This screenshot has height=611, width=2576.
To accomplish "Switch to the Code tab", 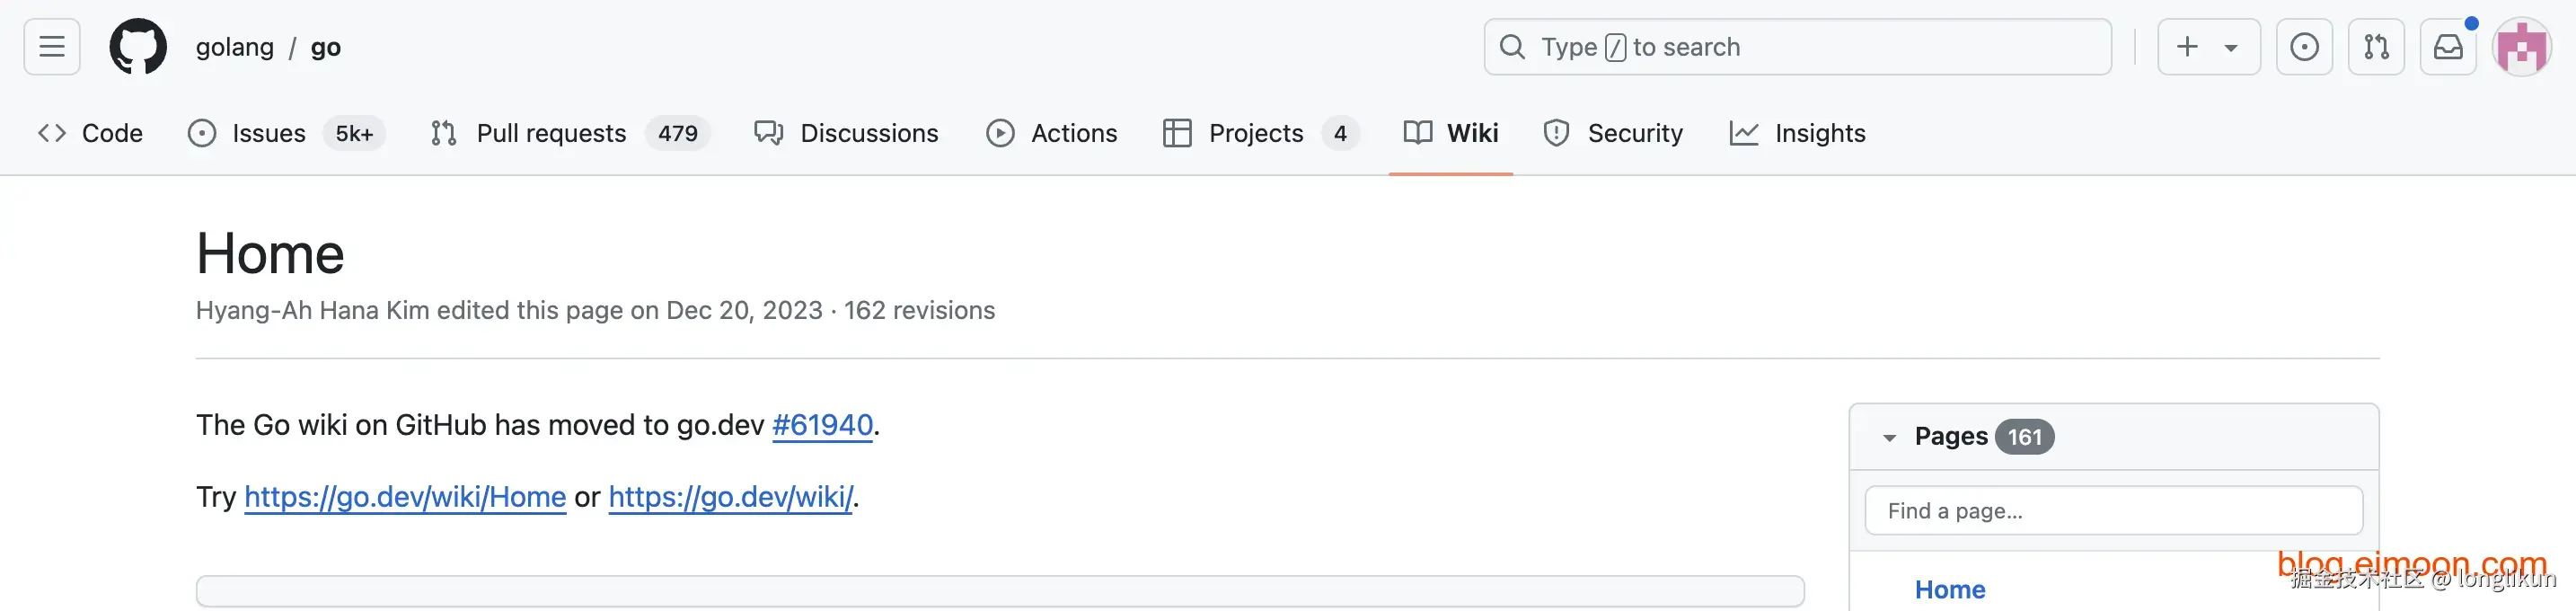I will pyautogui.click(x=90, y=133).
